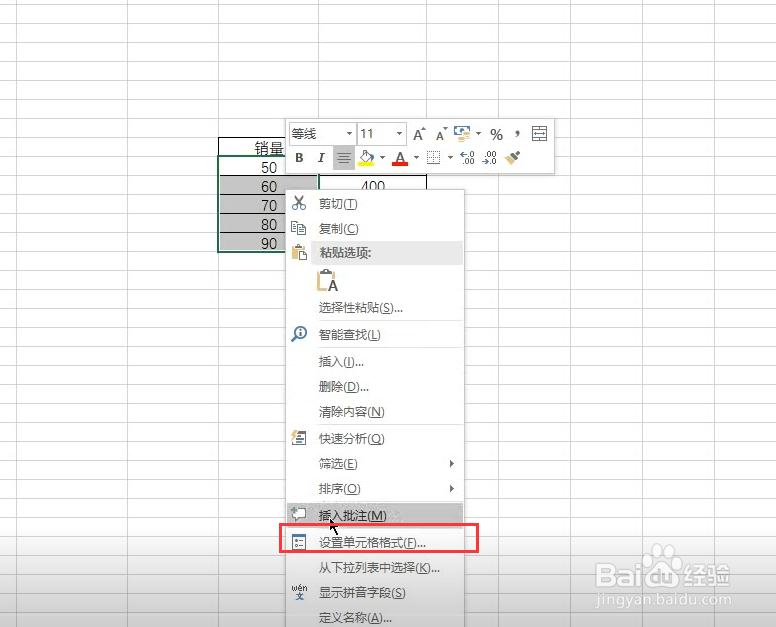This screenshot has height=627, width=776.
Task: Click the Smart Lookup magnifier icon
Action: (299, 334)
